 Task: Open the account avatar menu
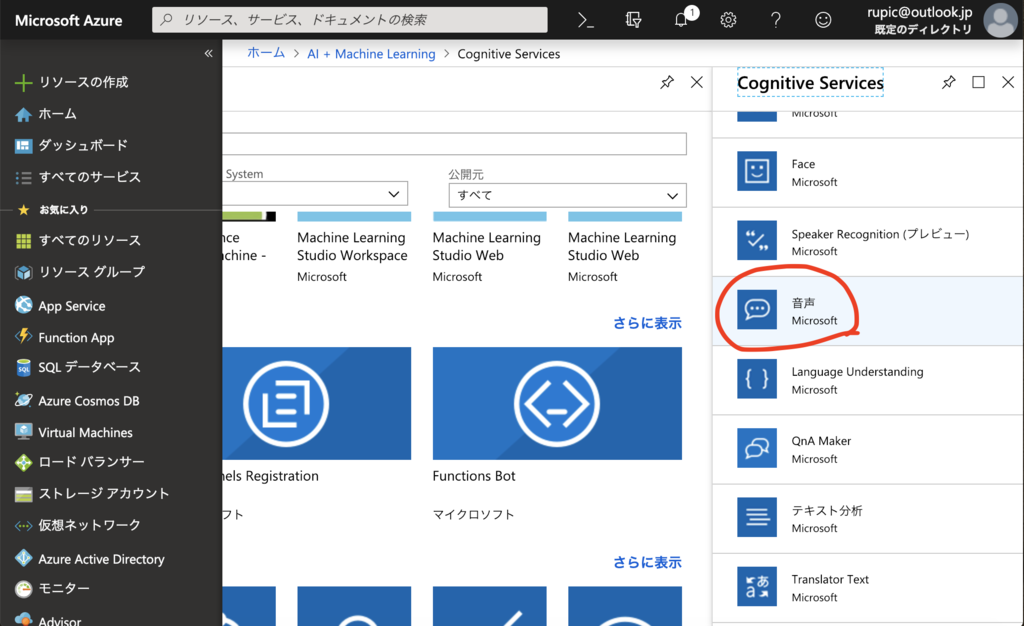tap(1000, 20)
